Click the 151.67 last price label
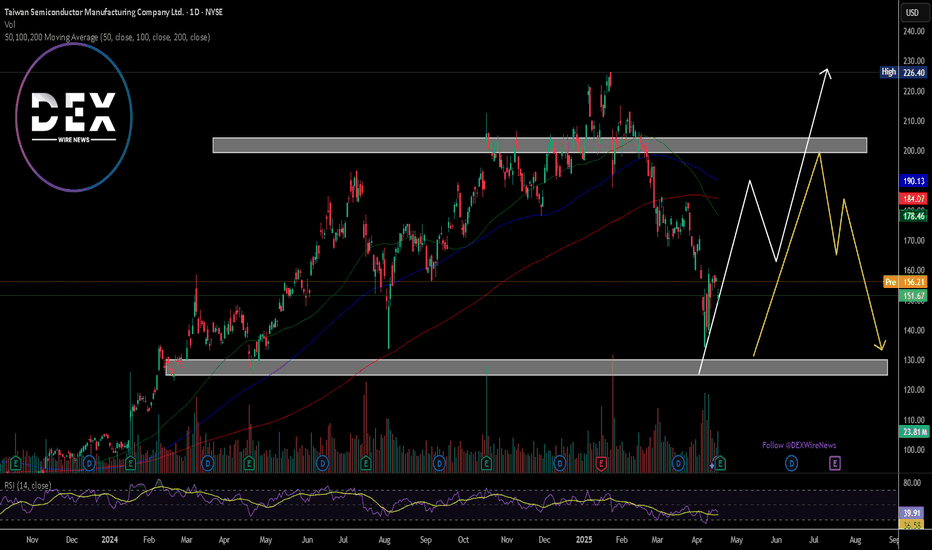This screenshot has width=932, height=550. pos(914,296)
